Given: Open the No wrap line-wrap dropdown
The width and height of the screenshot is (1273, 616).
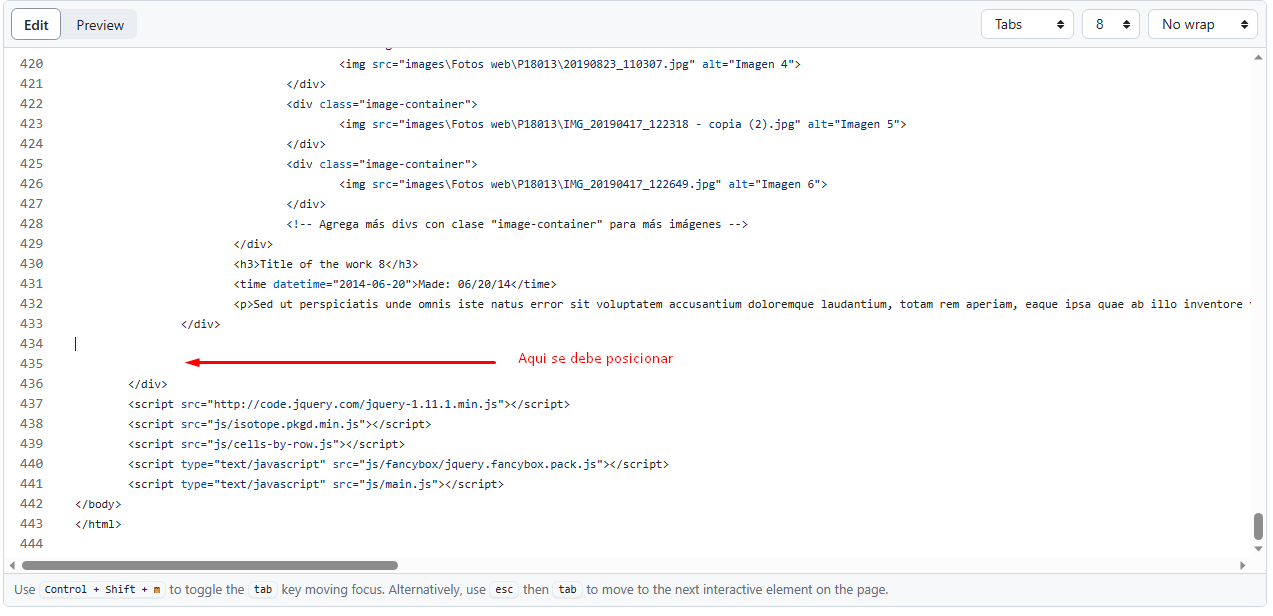Looking at the screenshot, I should tap(1202, 23).
